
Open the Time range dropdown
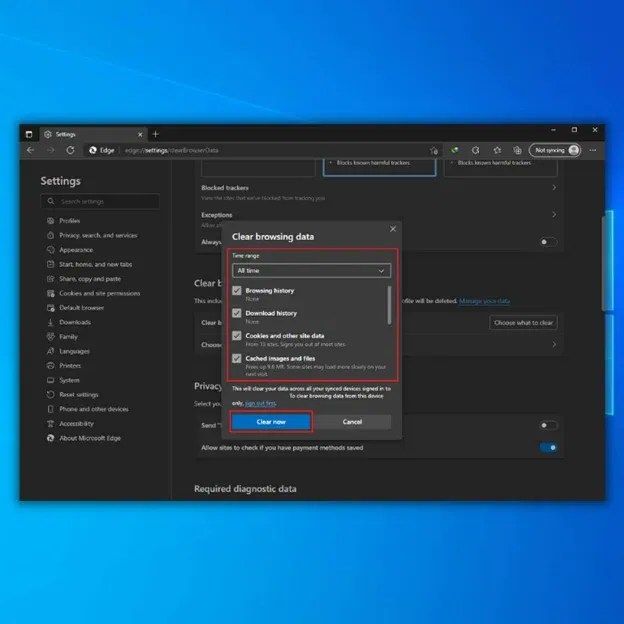tap(311, 271)
